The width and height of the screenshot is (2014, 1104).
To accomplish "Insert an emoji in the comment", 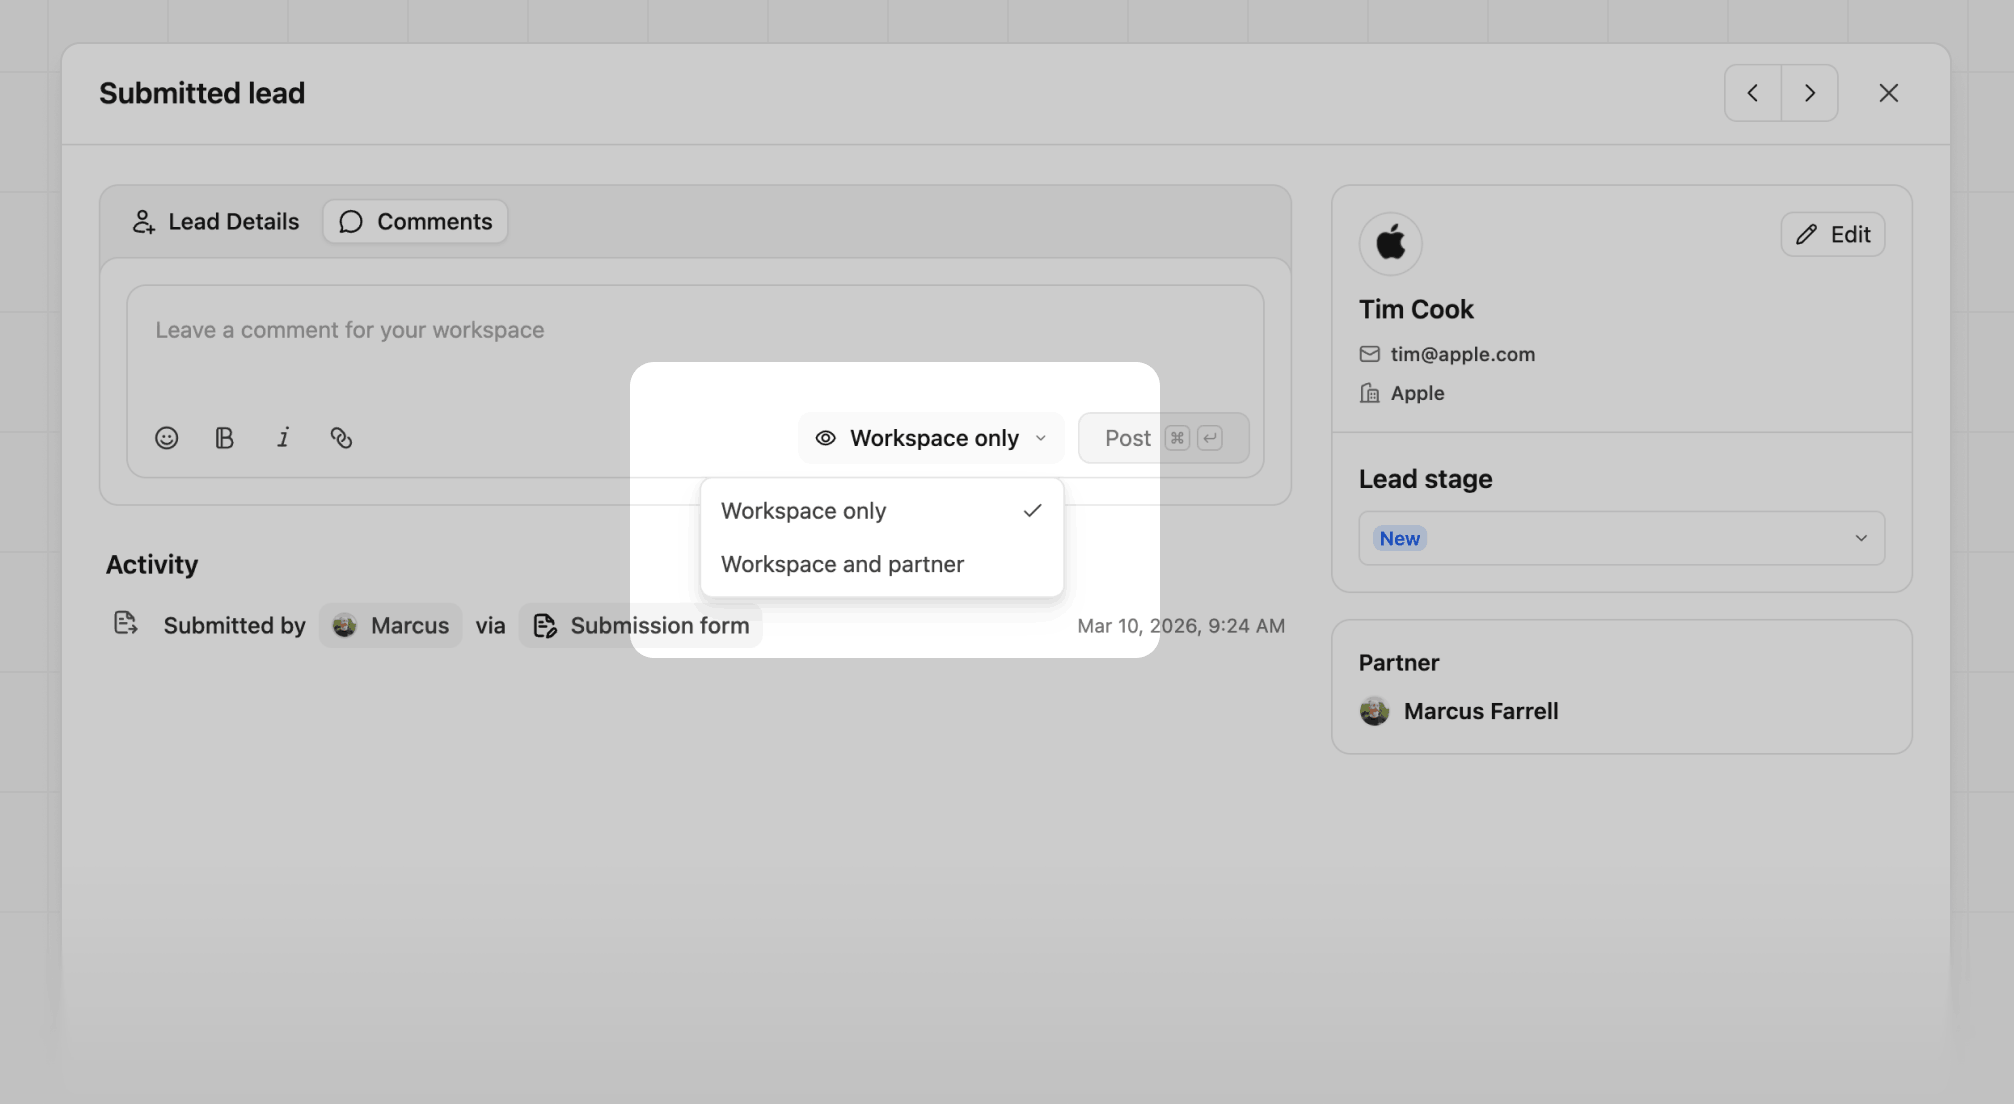I will tap(166, 438).
